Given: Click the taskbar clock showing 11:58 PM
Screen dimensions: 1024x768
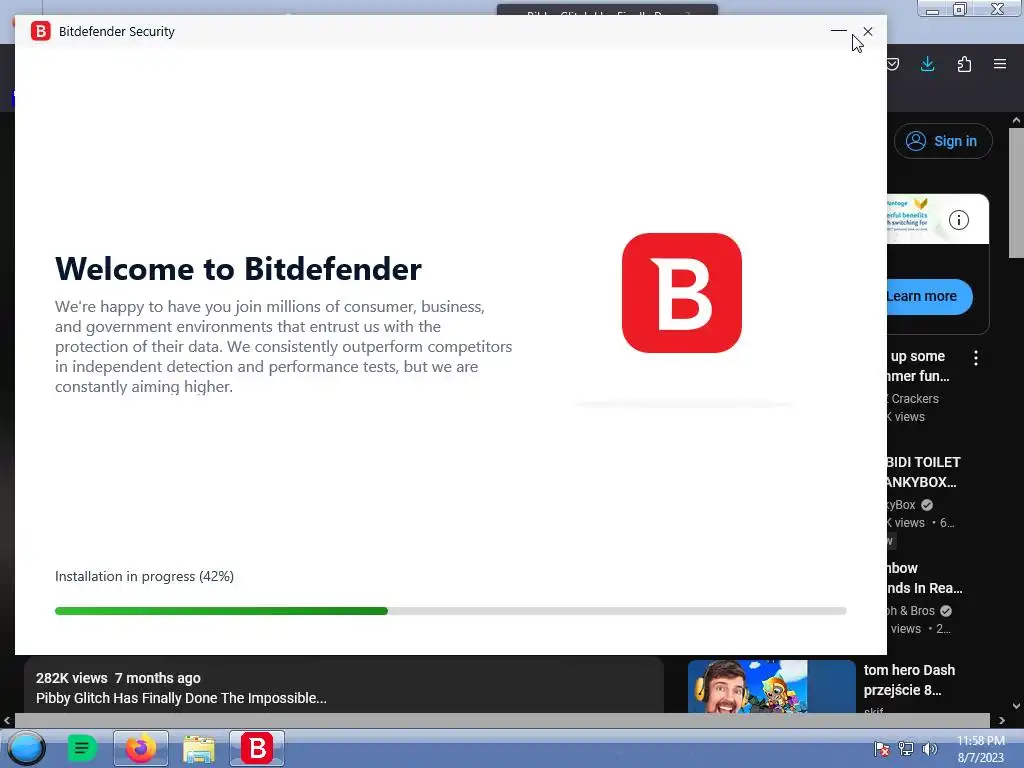Looking at the screenshot, I should click(x=980, y=749).
